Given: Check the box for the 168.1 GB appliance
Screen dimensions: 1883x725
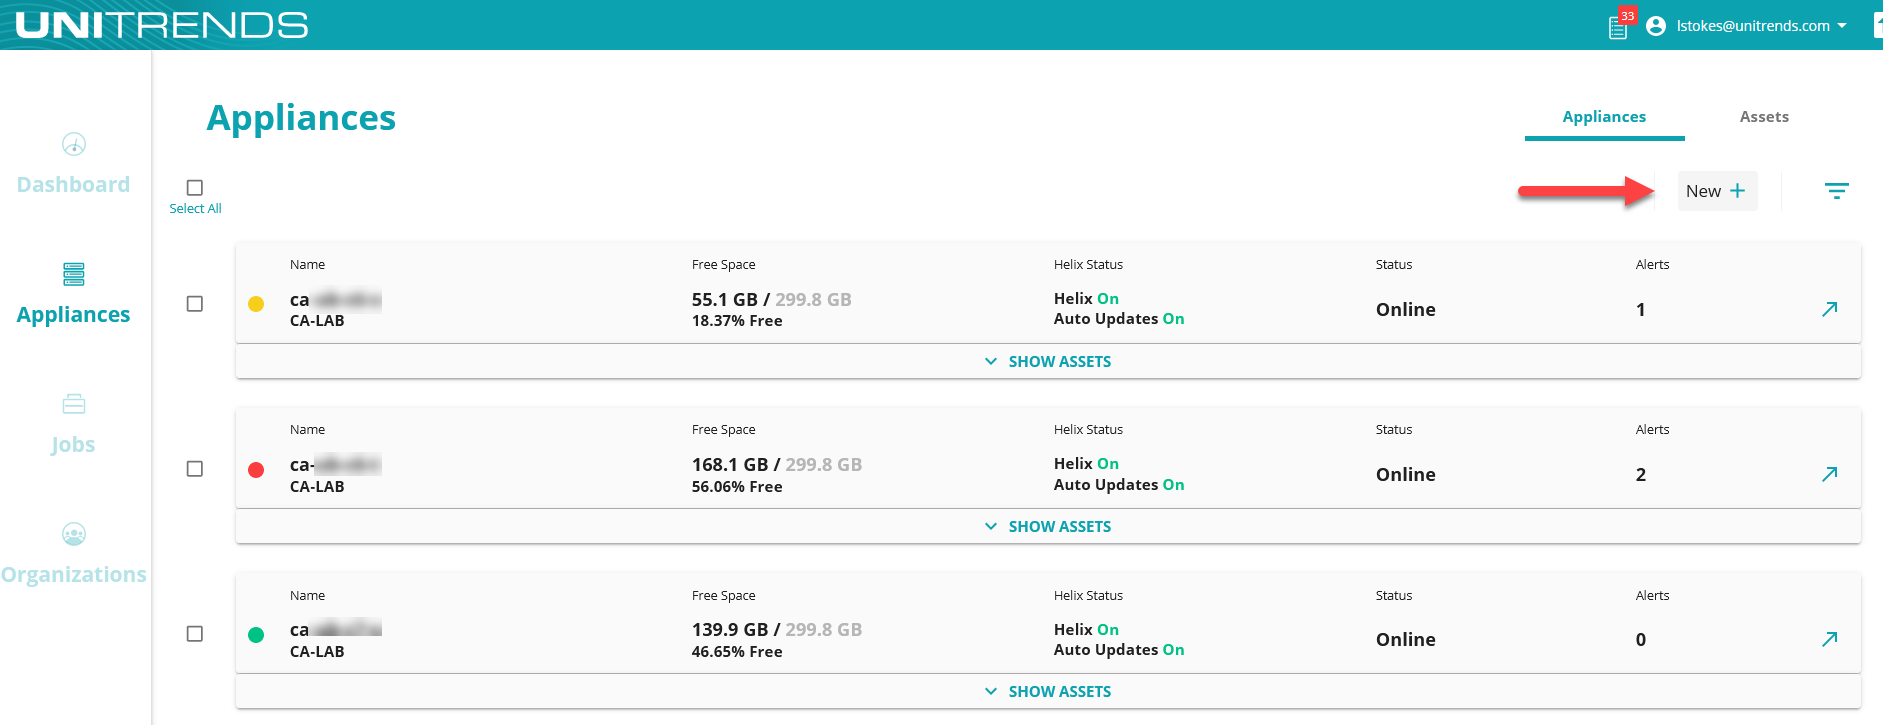Looking at the screenshot, I should pos(195,469).
